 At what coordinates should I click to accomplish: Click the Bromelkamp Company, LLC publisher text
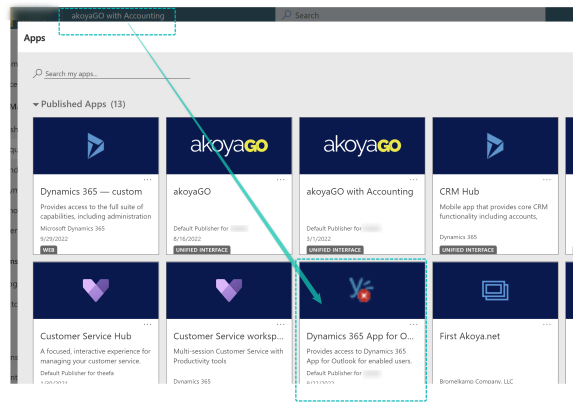pyautogui.click(x=476, y=381)
